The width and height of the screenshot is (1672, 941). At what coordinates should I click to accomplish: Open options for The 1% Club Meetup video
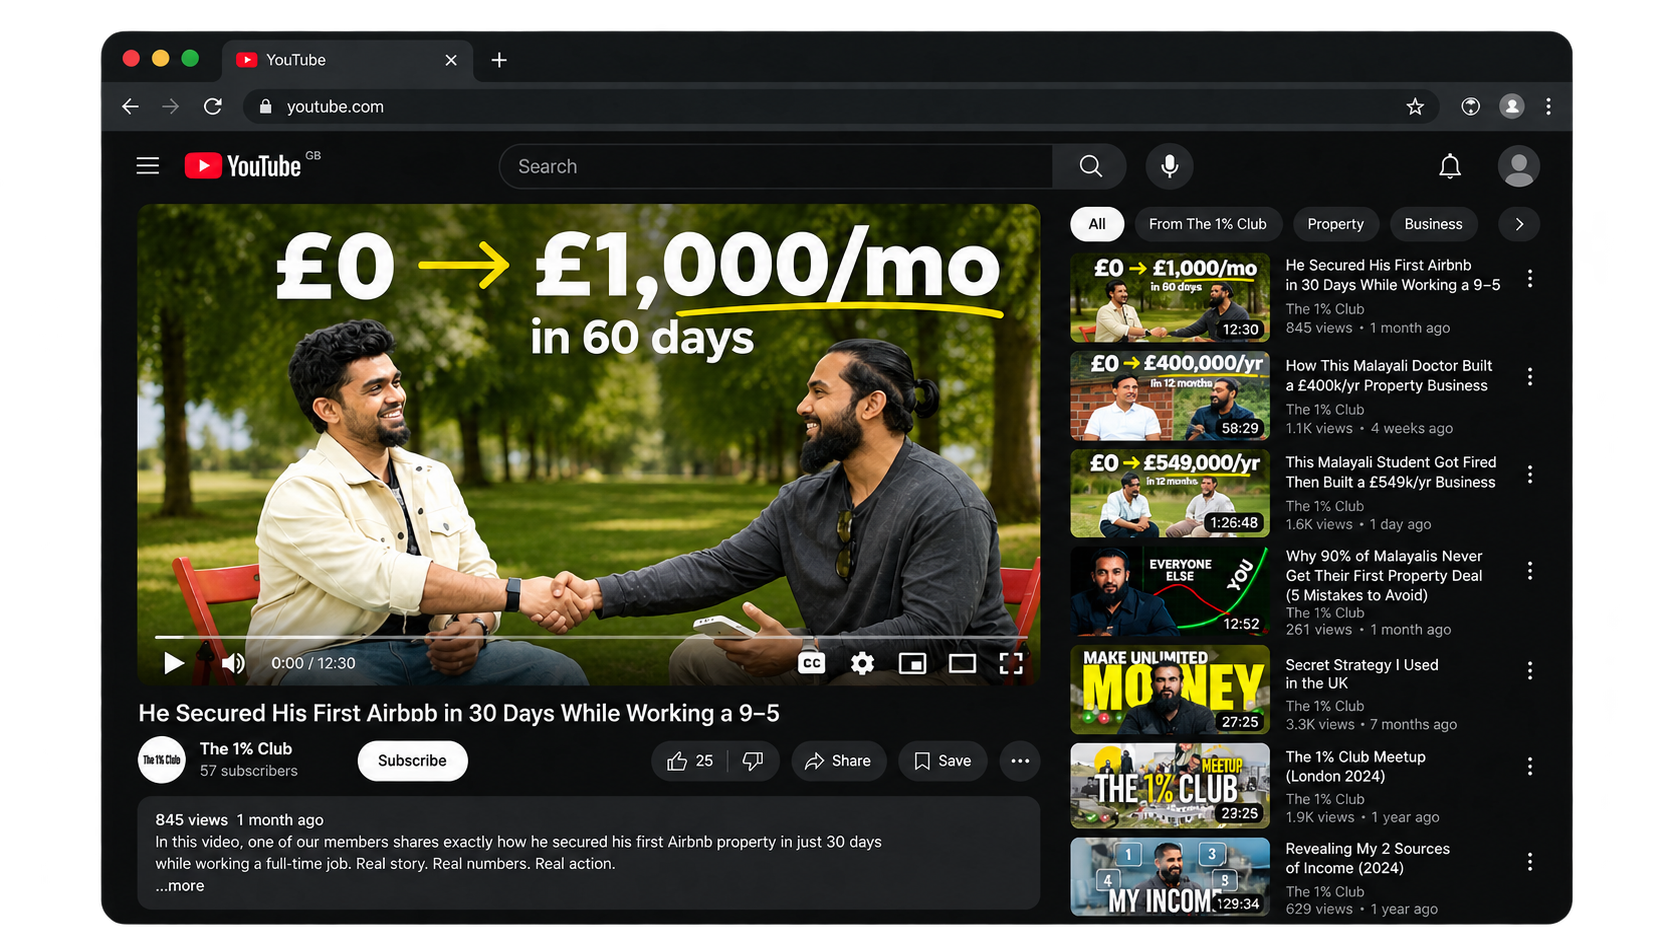1529,766
